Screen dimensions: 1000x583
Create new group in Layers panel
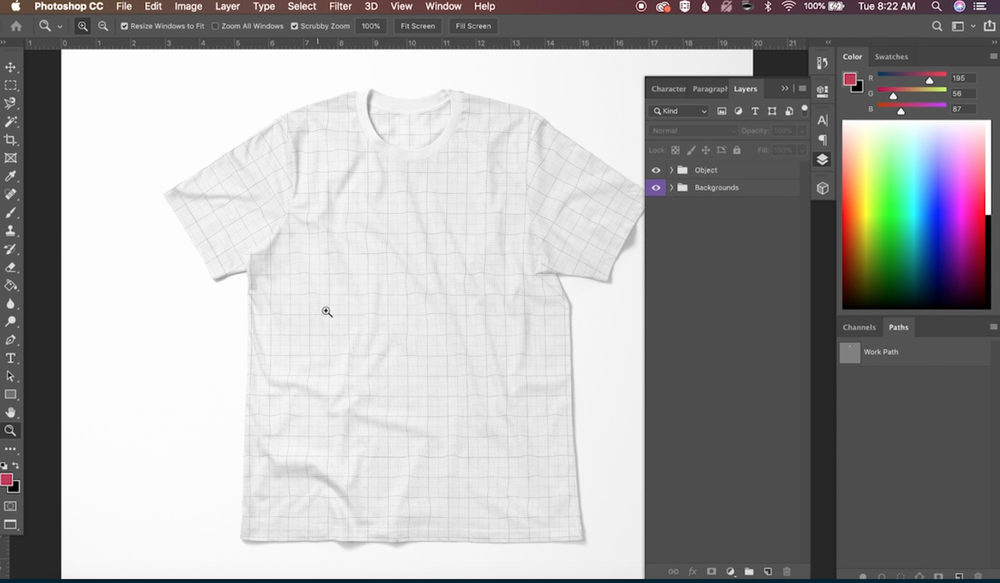[x=749, y=572]
